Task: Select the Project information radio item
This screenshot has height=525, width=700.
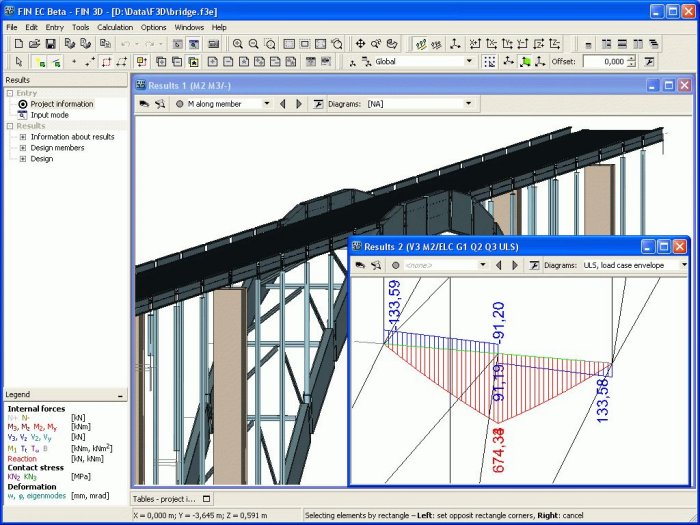Action: [22, 104]
